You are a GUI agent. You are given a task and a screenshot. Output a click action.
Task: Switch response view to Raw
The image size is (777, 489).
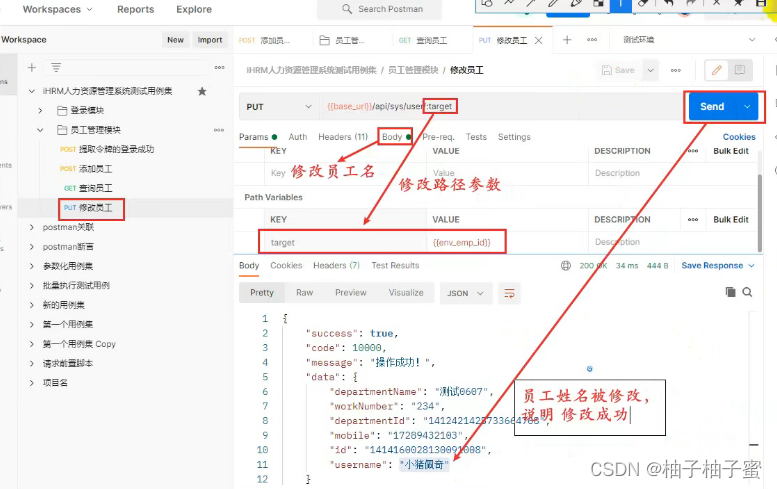tap(304, 293)
